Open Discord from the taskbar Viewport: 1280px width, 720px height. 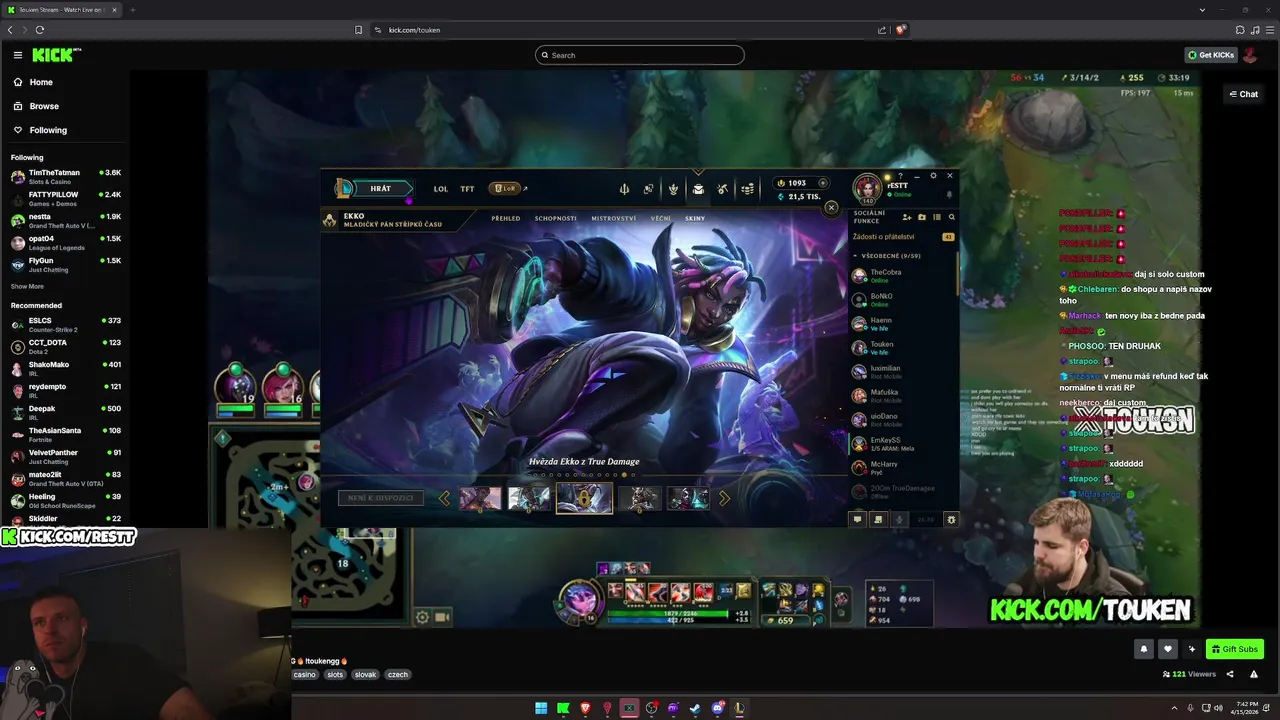click(x=717, y=708)
